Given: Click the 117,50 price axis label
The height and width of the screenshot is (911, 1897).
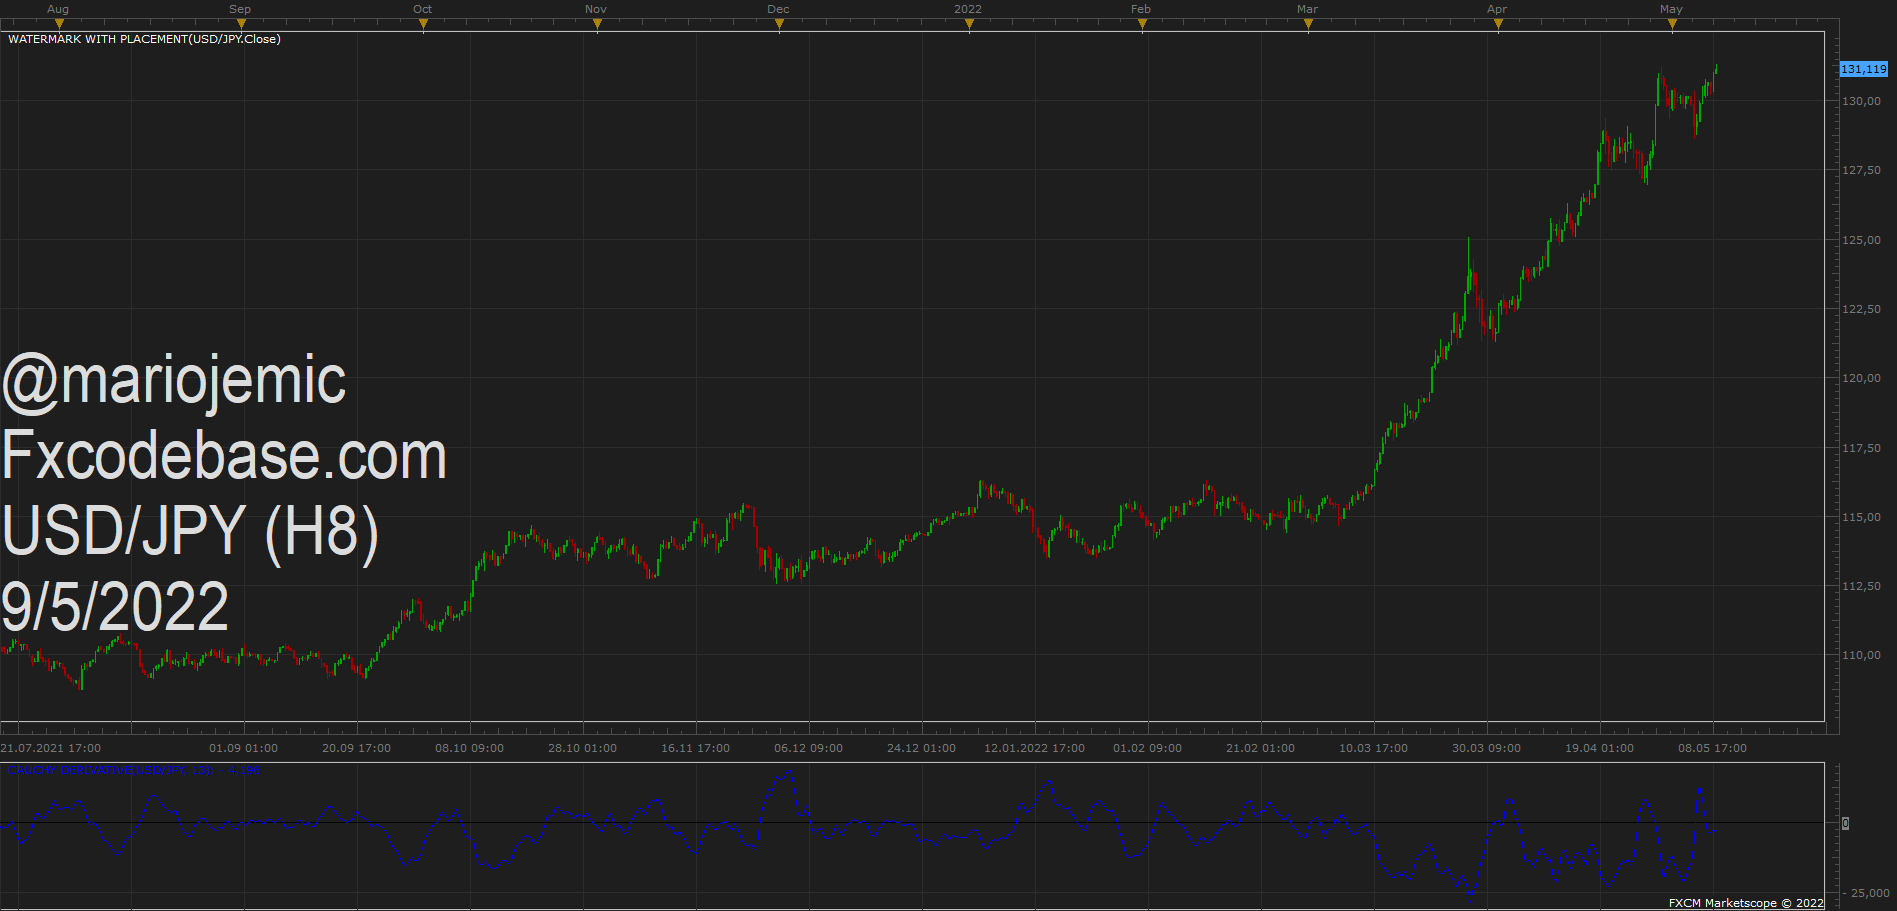Looking at the screenshot, I should (x=1861, y=448).
